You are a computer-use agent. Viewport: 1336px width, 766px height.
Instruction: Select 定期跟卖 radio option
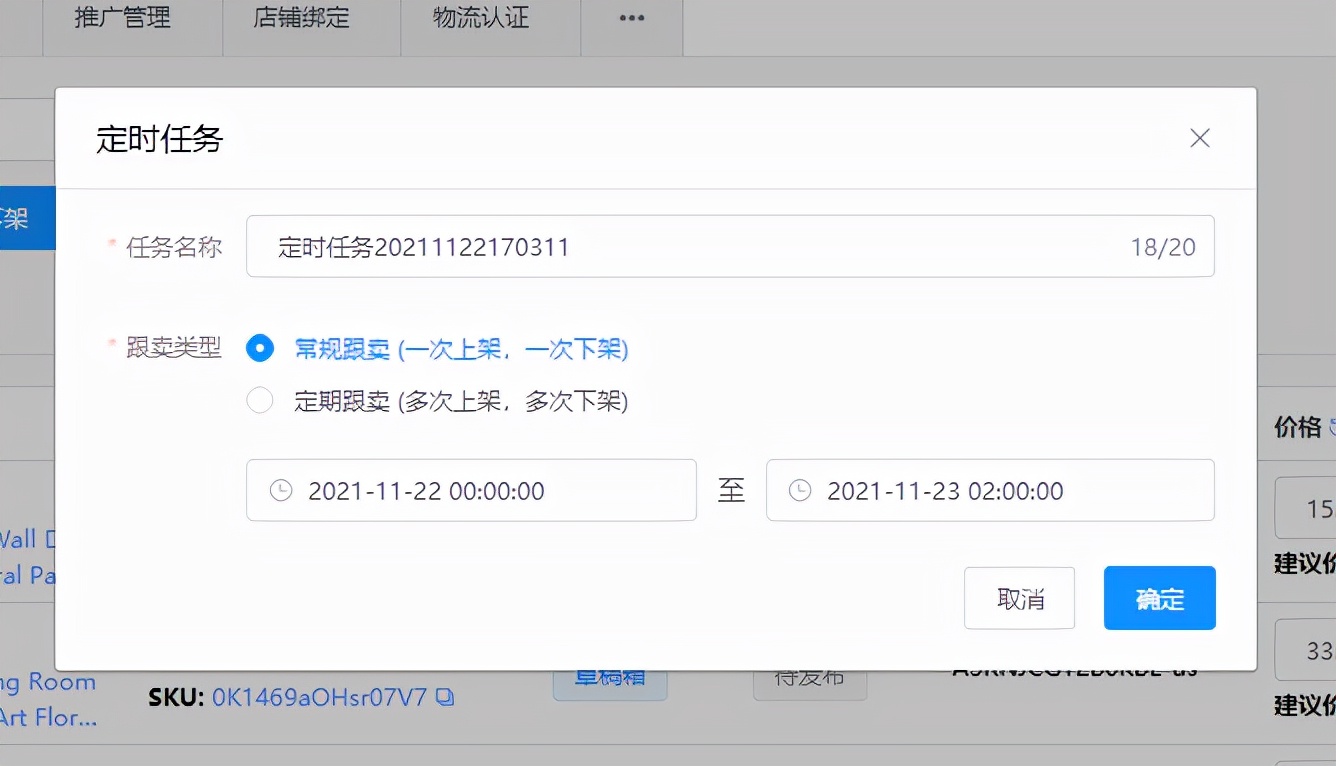point(260,401)
